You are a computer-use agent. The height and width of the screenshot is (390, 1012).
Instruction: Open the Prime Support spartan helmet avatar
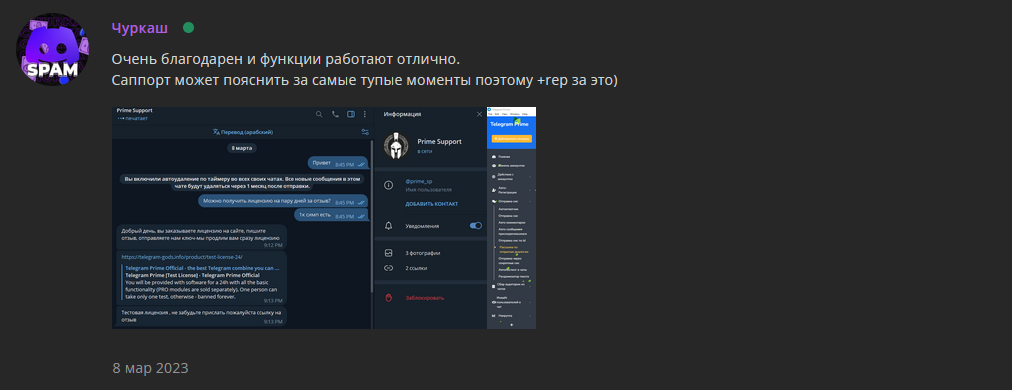click(396, 145)
